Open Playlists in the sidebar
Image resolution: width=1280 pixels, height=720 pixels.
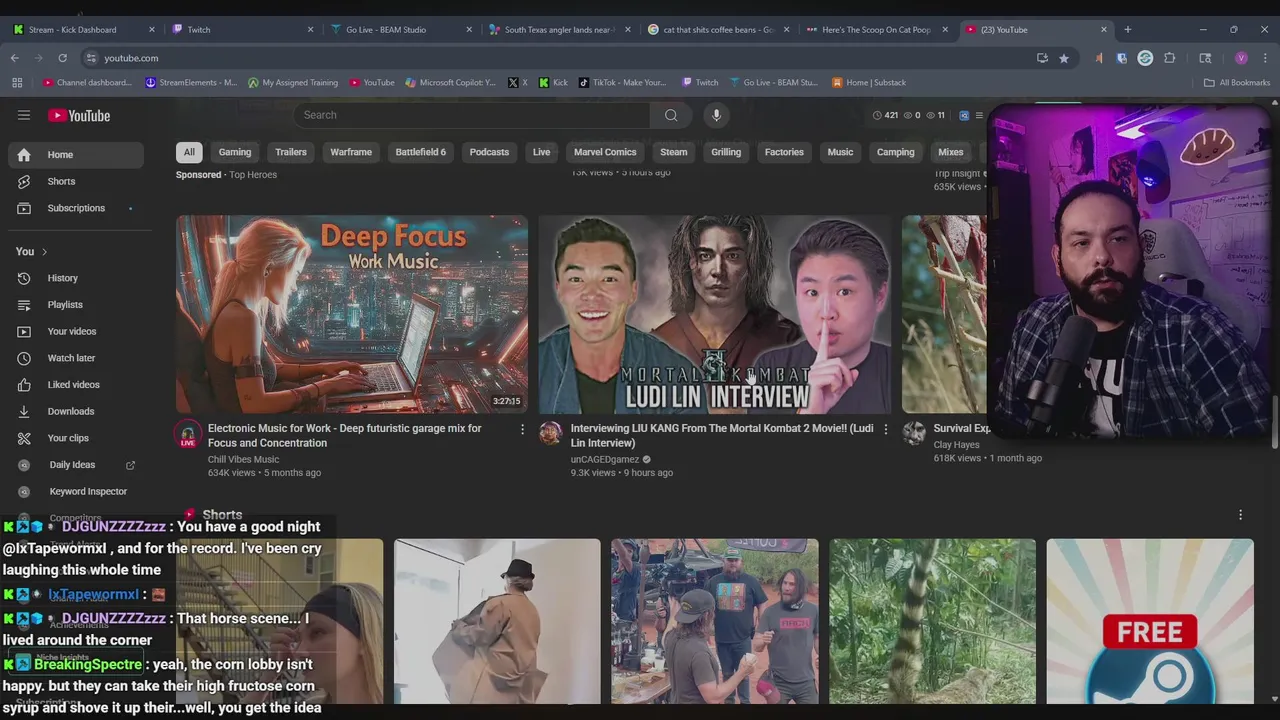tap(76, 305)
